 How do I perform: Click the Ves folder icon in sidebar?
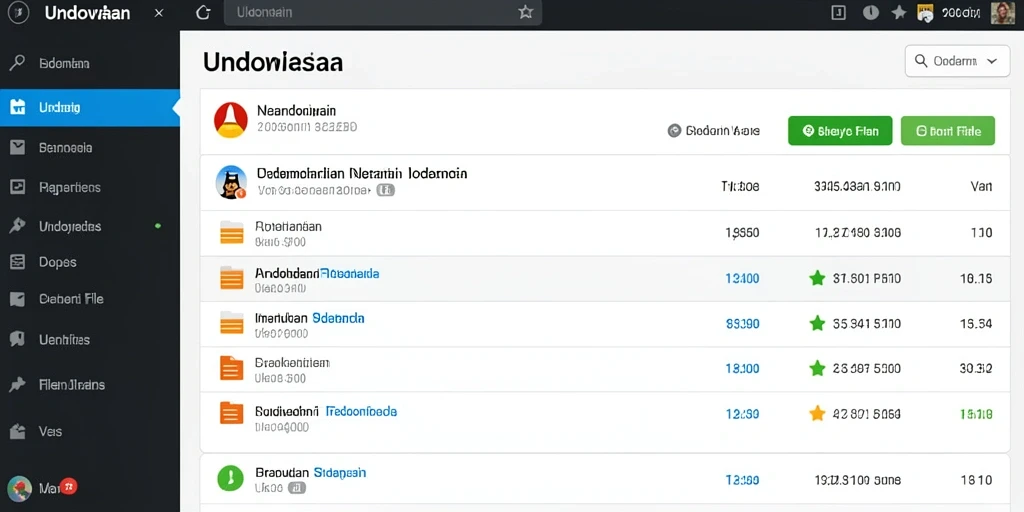pyautogui.click(x=18, y=431)
